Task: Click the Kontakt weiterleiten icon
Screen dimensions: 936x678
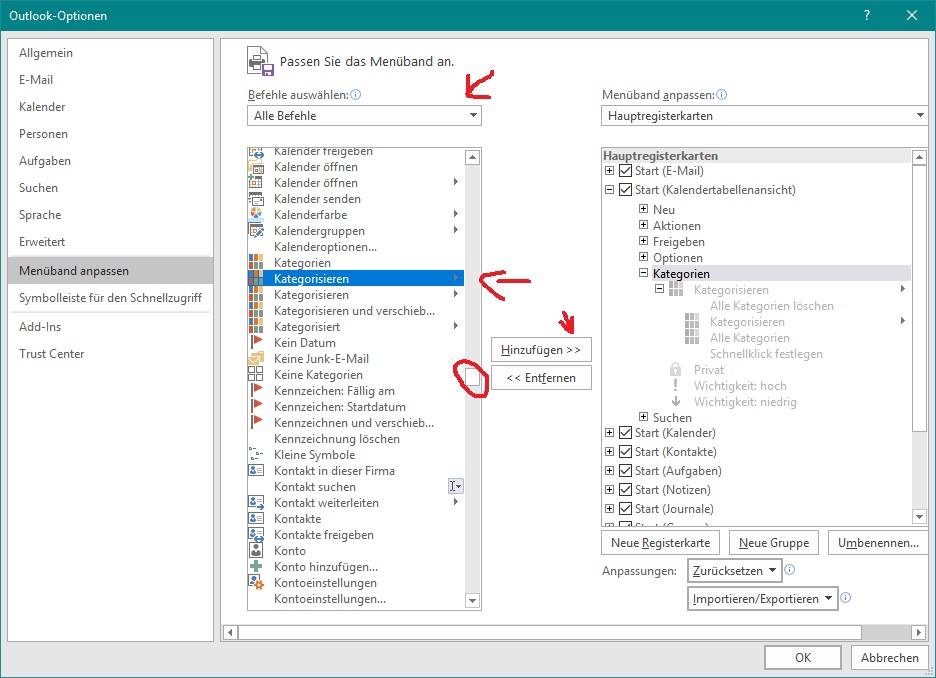Action: click(255, 503)
